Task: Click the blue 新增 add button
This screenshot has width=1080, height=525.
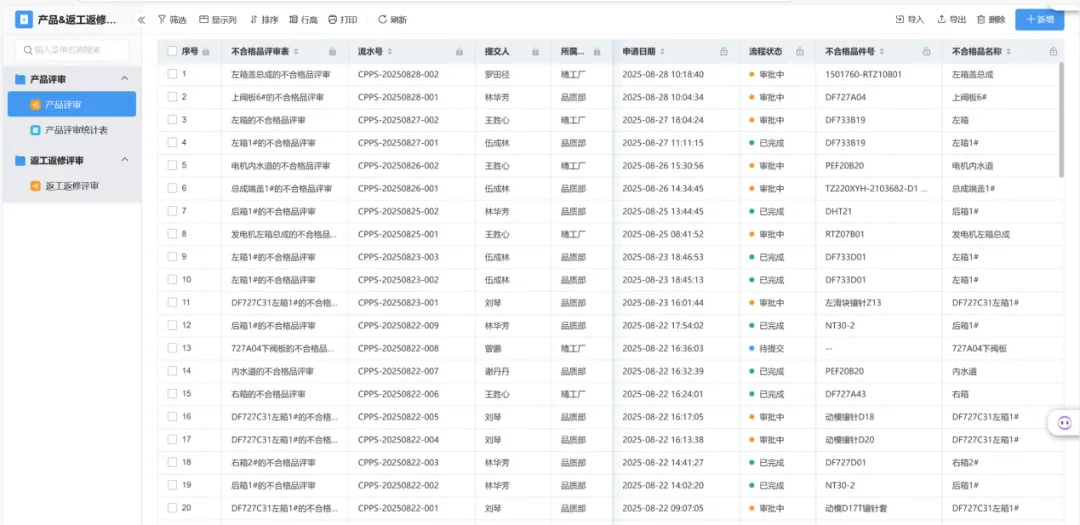Action: [x=1039, y=20]
